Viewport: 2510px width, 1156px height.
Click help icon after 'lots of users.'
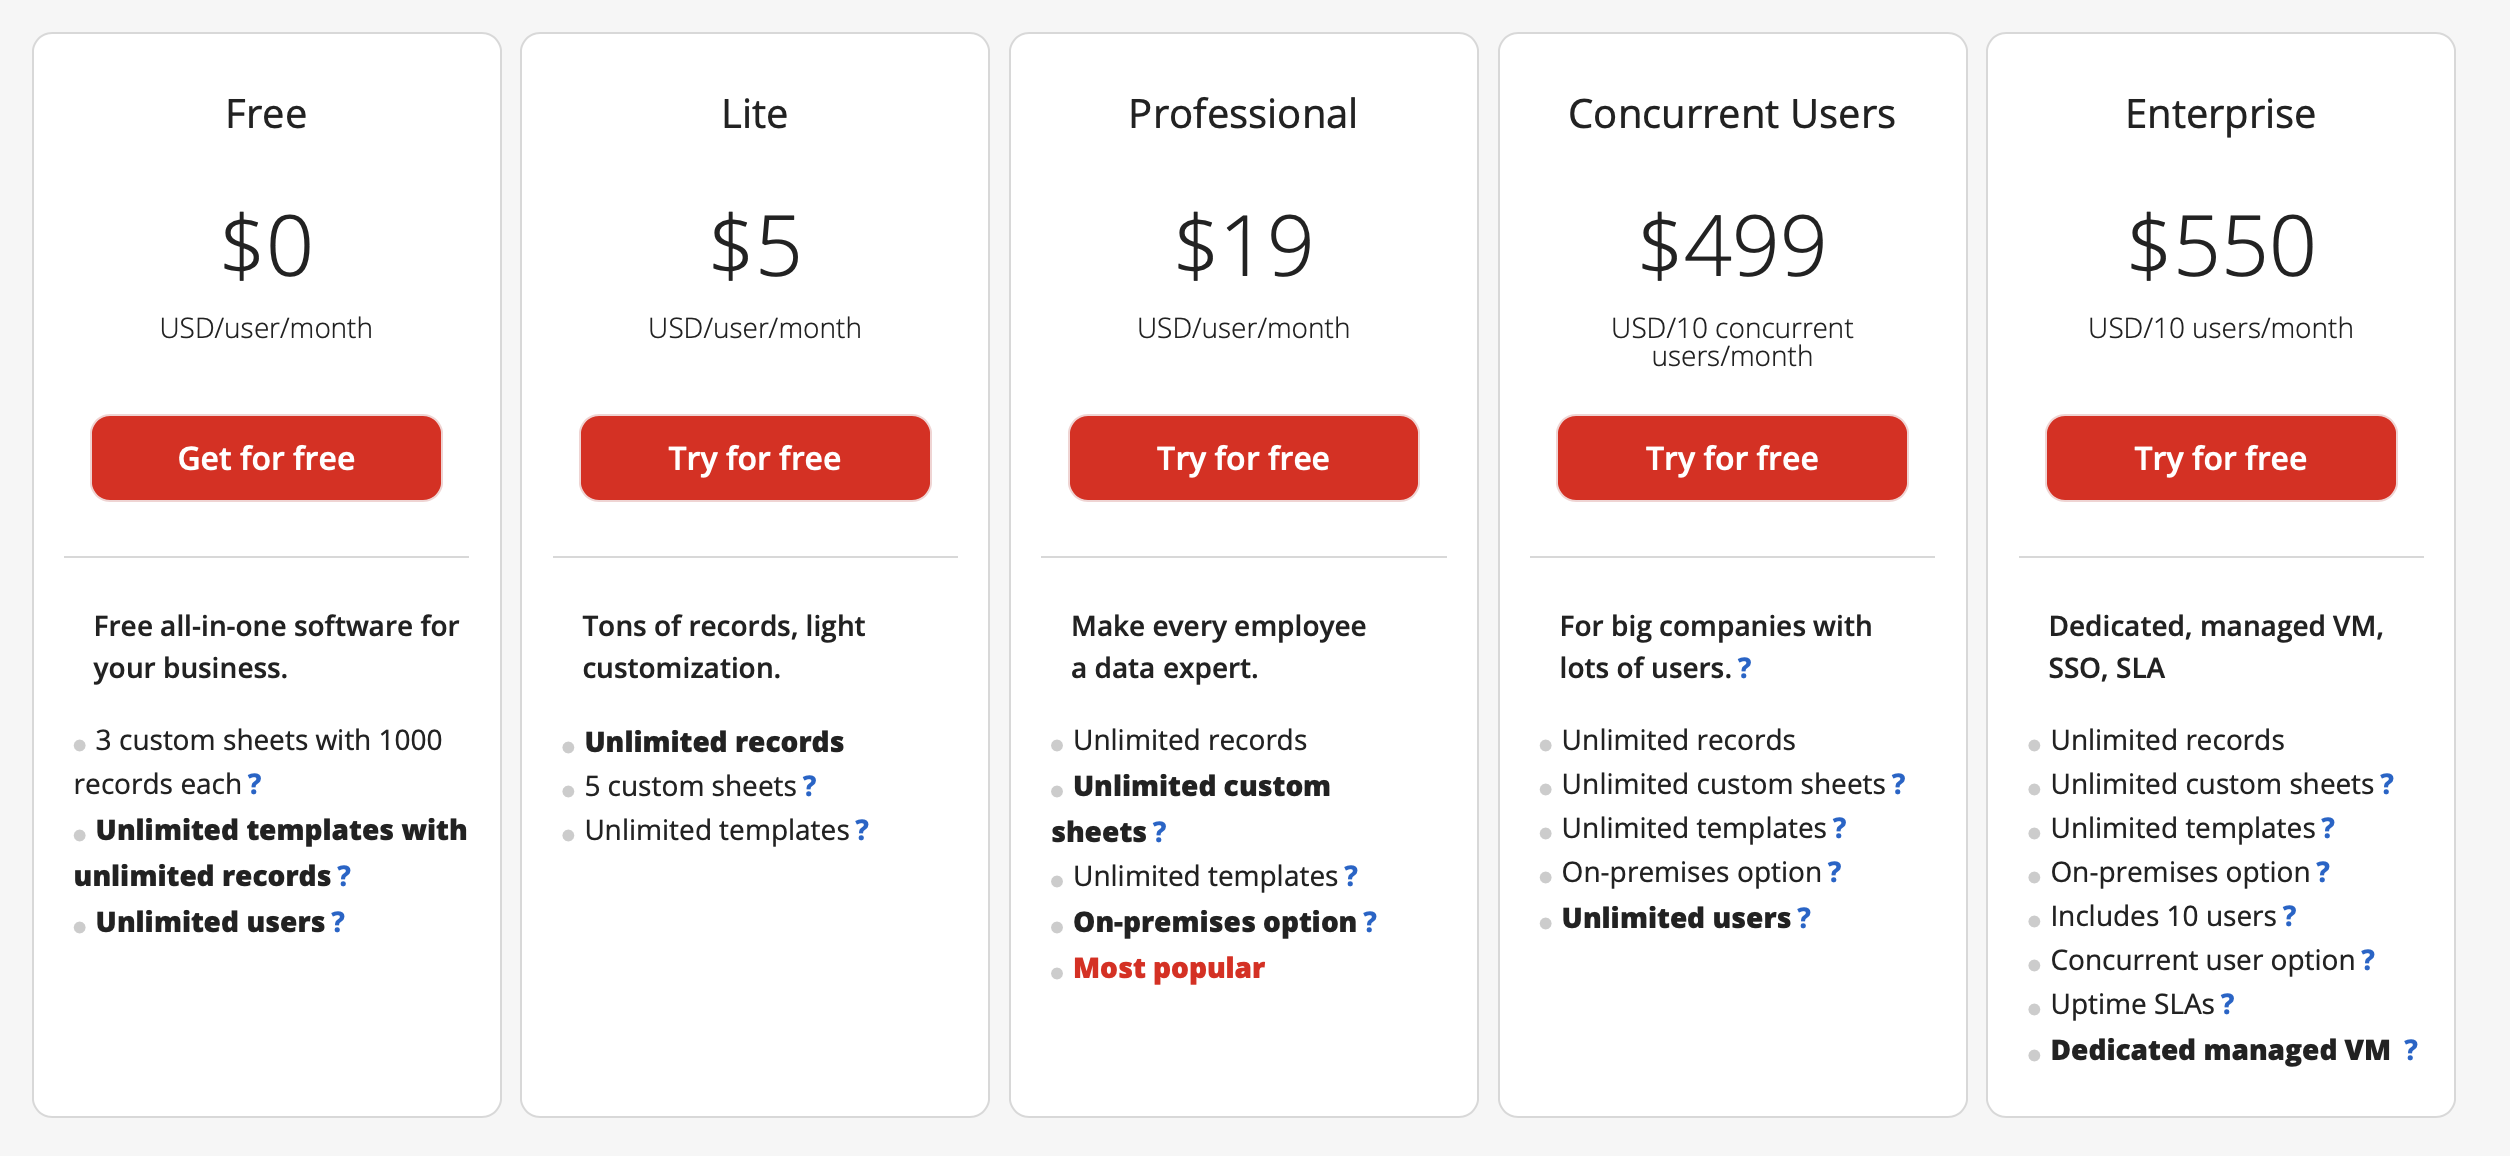1744,668
